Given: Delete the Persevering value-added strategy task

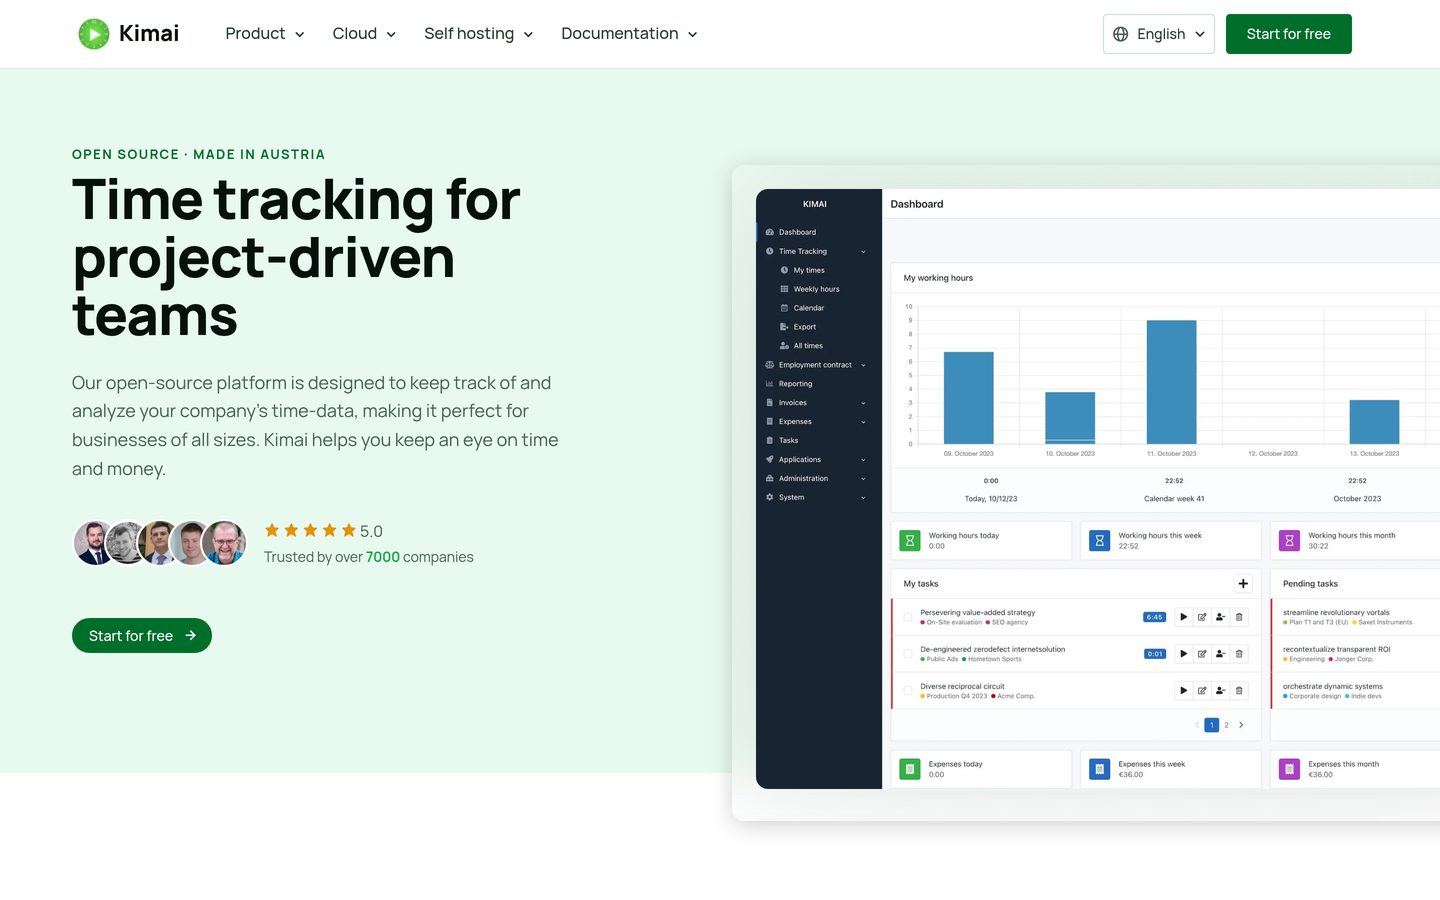Looking at the screenshot, I should coord(1239,617).
